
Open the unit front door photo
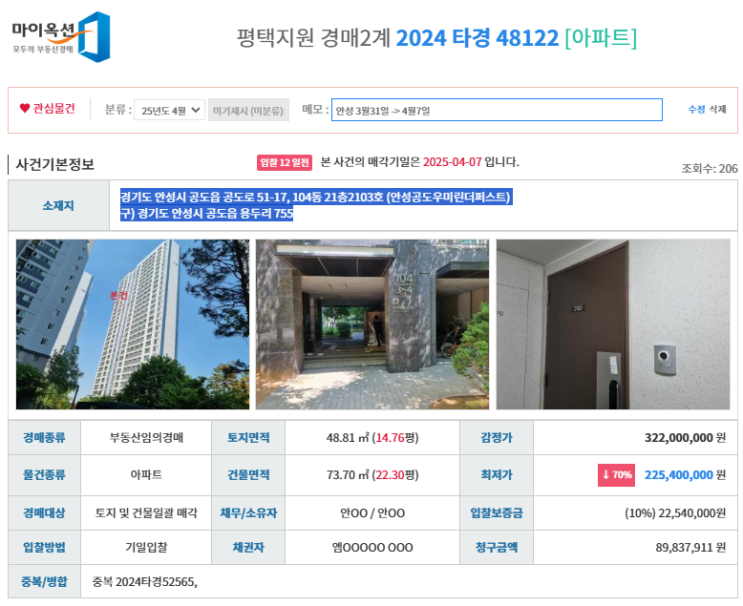pyautogui.click(x=613, y=324)
